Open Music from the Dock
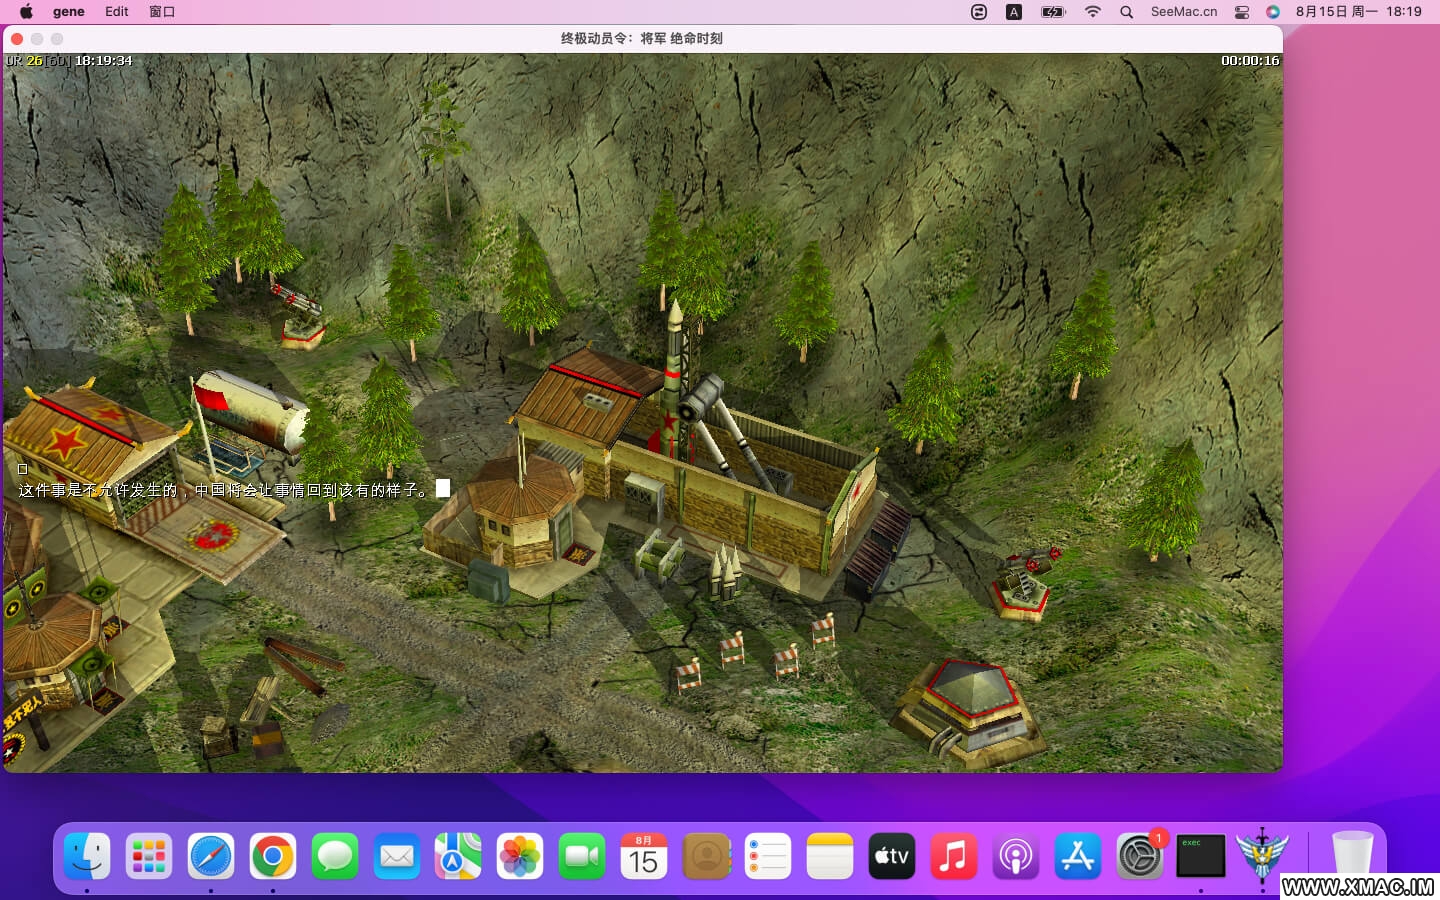The height and width of the screenshot is (900, 1440). [x=954, y=856]
